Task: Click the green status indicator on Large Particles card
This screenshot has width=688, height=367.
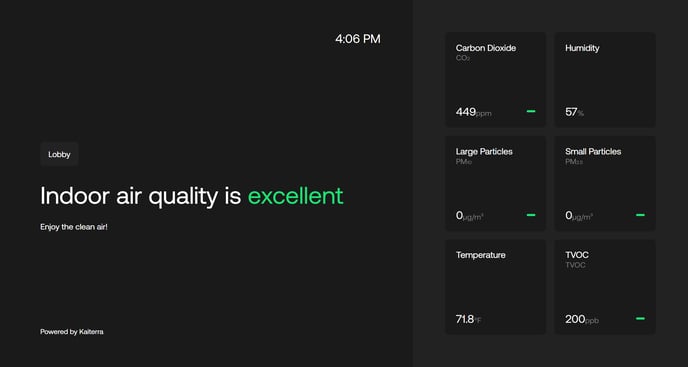Action: pyautogui.click(x=531, y=215)
